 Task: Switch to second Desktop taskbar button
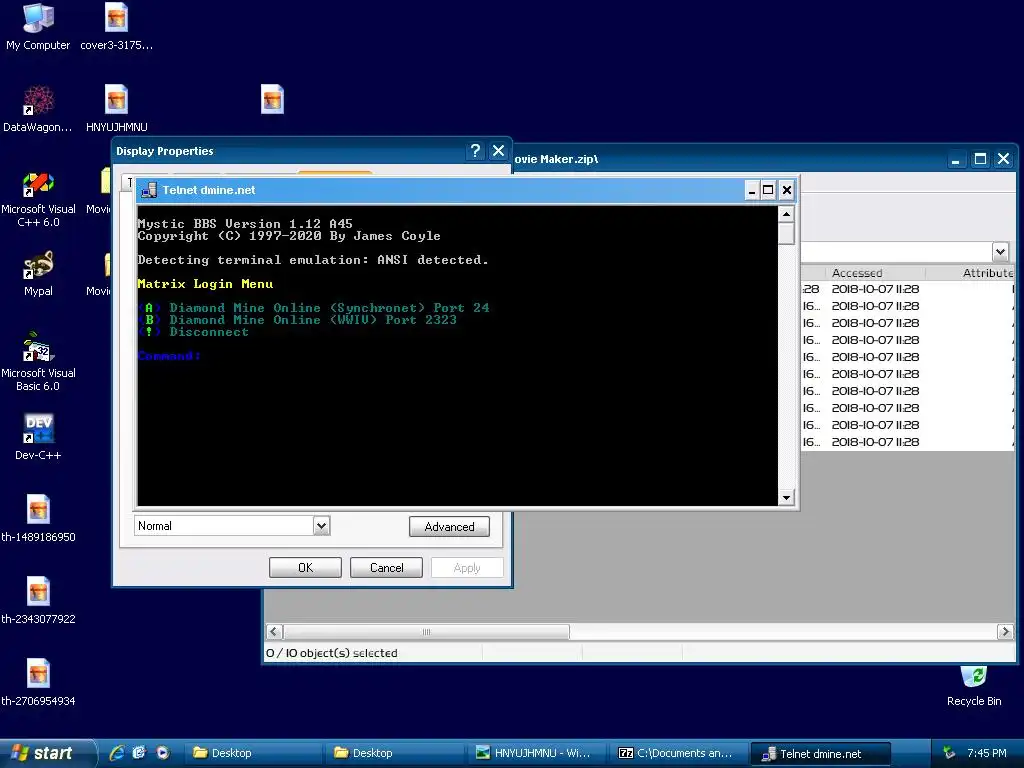pyautogui.click(x=393, y=753)
